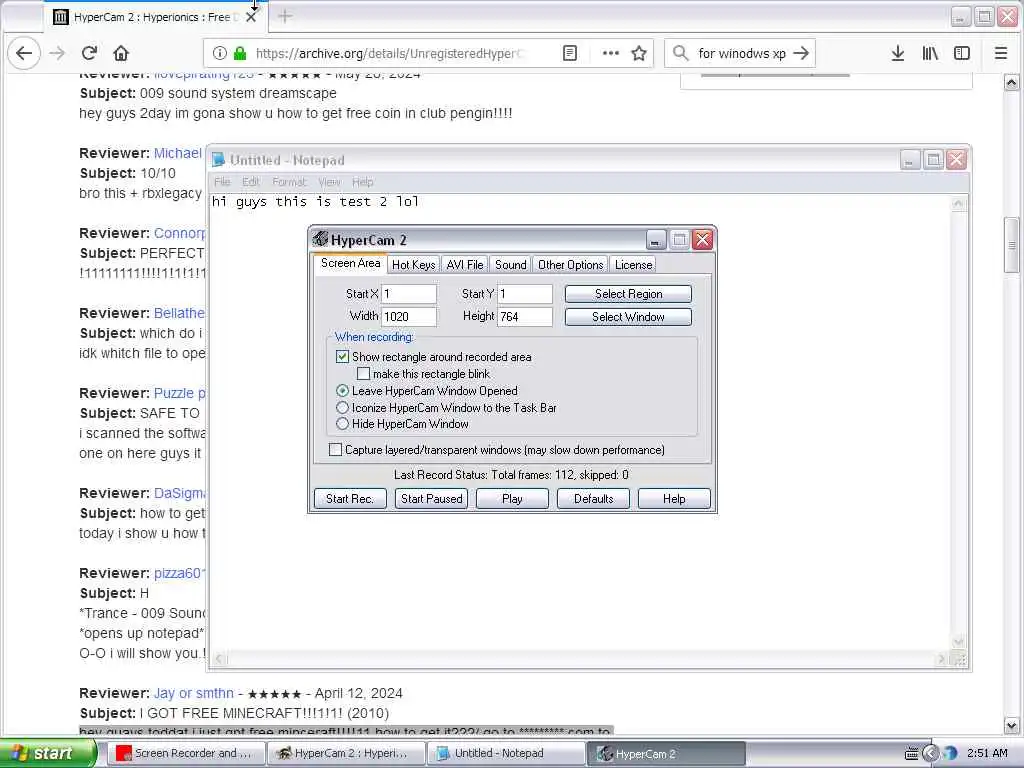The height and width of the screenshot is (768, 1024).
Task: Select Hide HyperCam Window option
Action: 342,424
